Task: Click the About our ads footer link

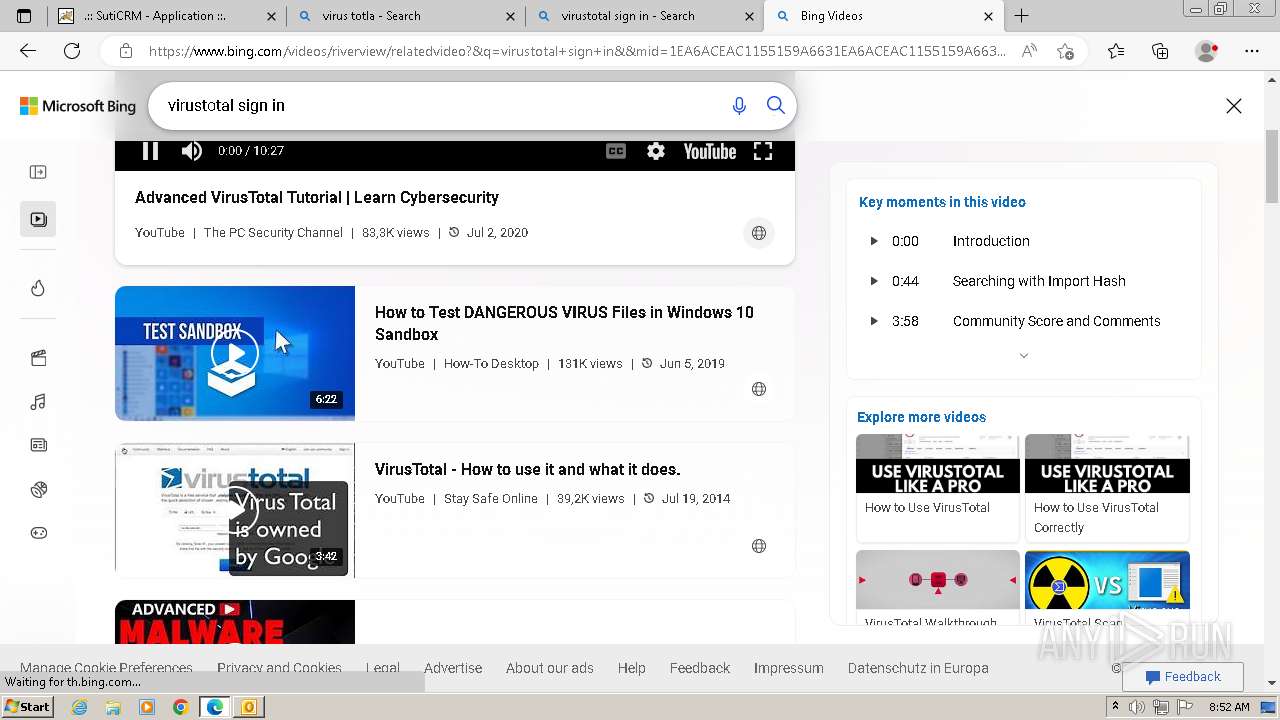Action: tap(550, 668)
